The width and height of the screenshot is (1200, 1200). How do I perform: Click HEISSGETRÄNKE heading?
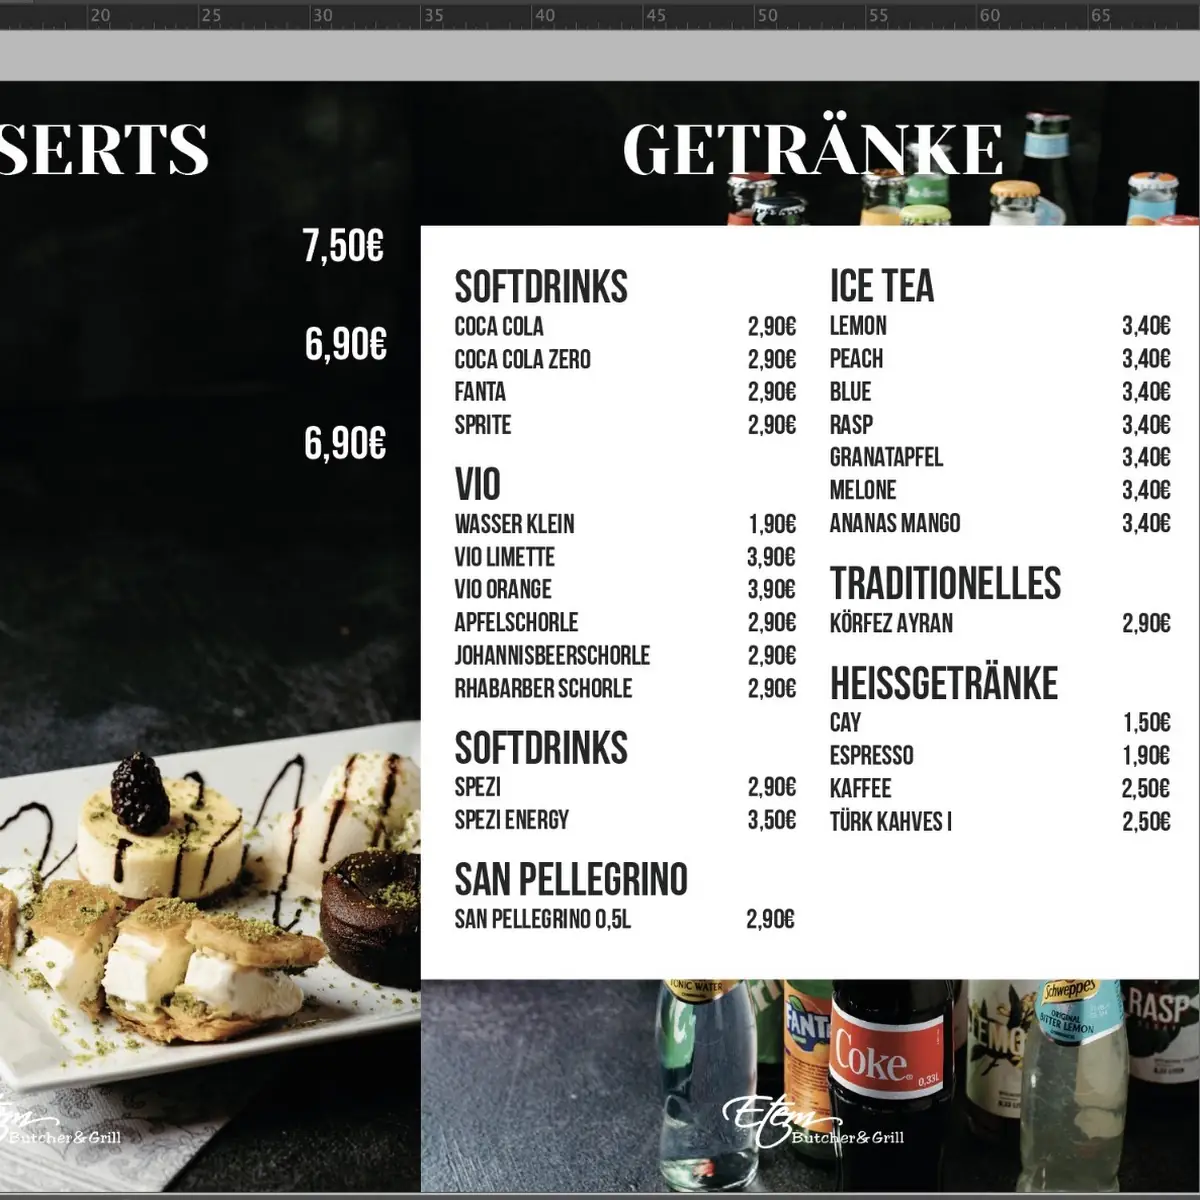944,684
